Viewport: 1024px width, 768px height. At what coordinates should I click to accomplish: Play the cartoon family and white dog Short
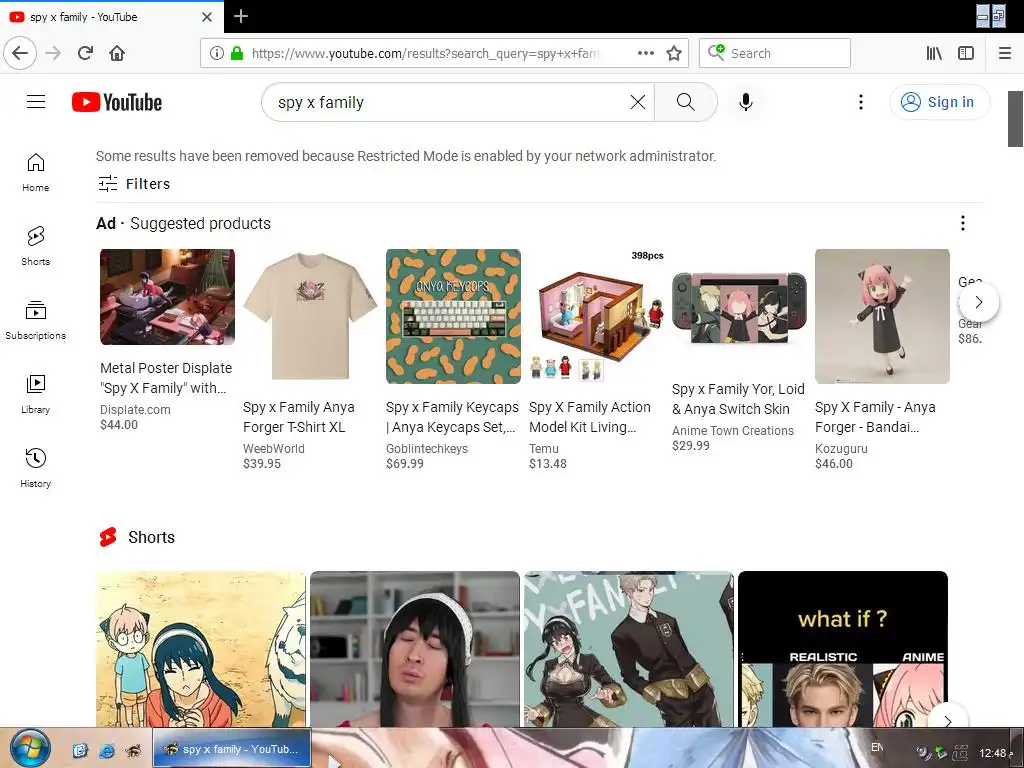pyautogui.click(x=200, y=649)
